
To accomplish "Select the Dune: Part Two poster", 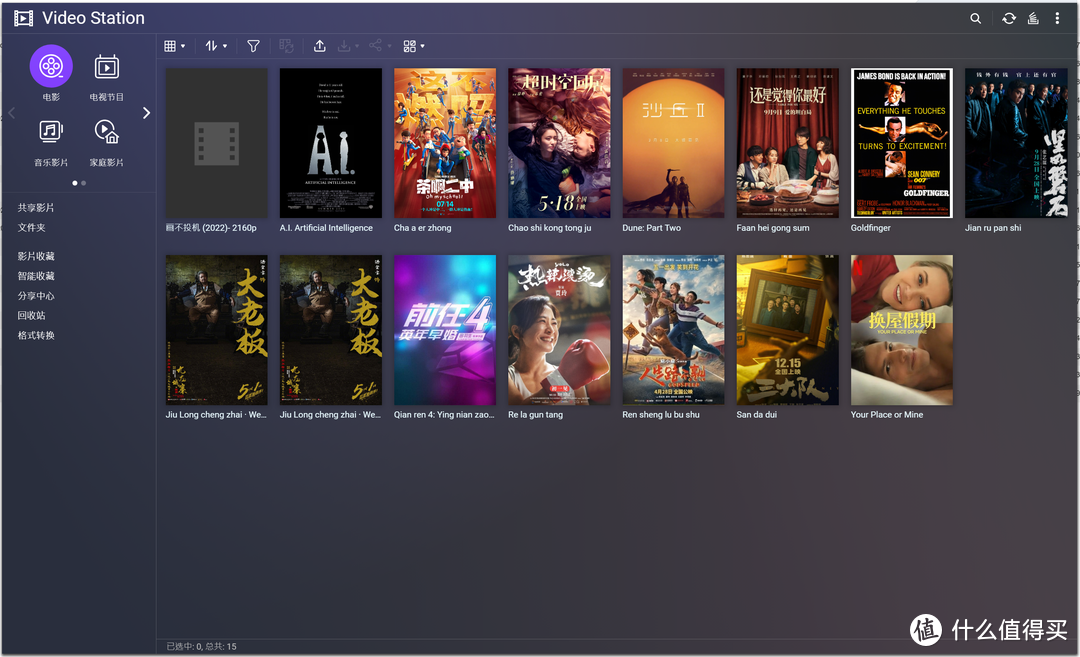I will (x=673, y=143).
